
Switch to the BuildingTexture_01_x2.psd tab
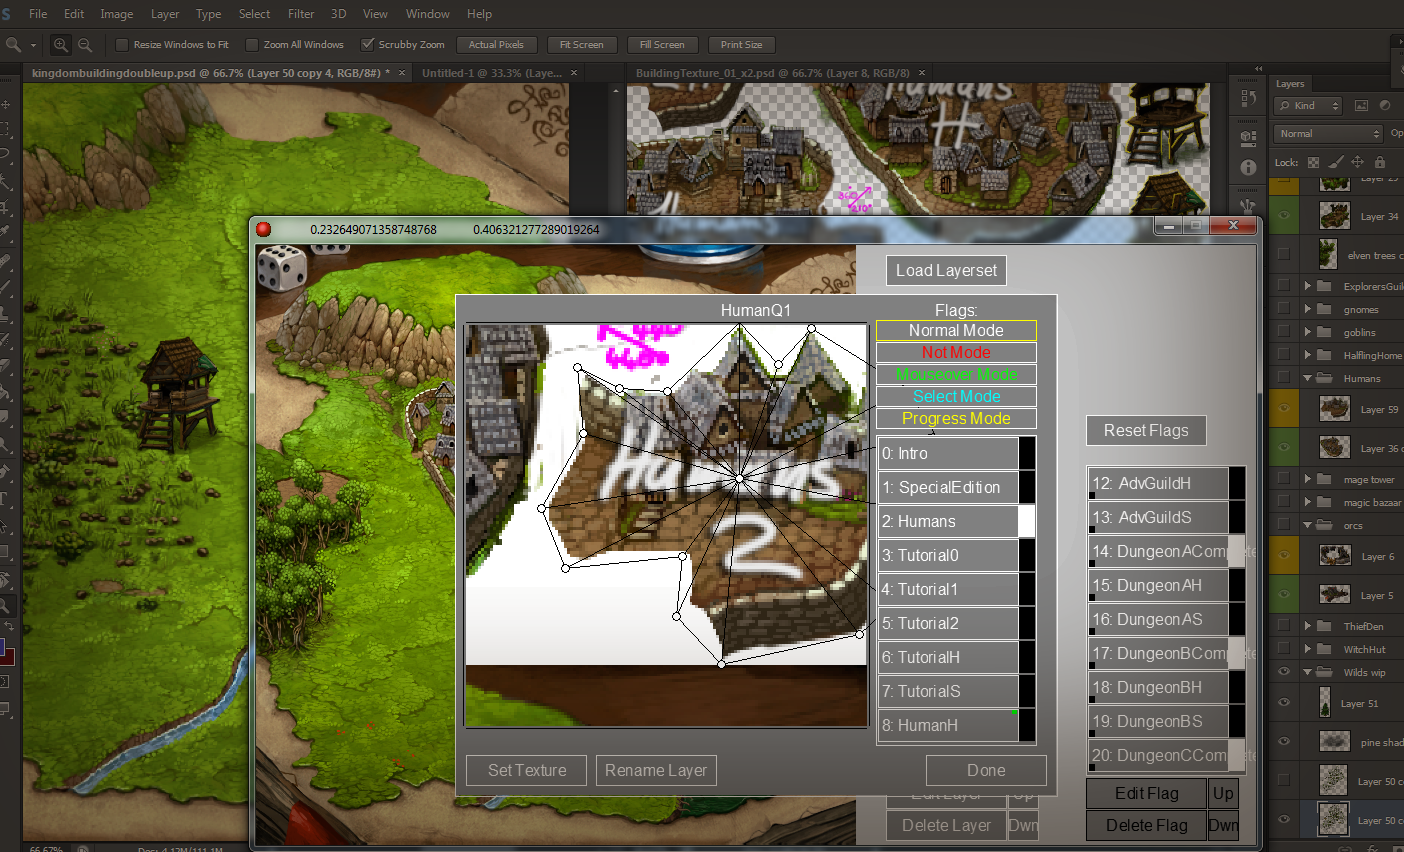[772, 73]
